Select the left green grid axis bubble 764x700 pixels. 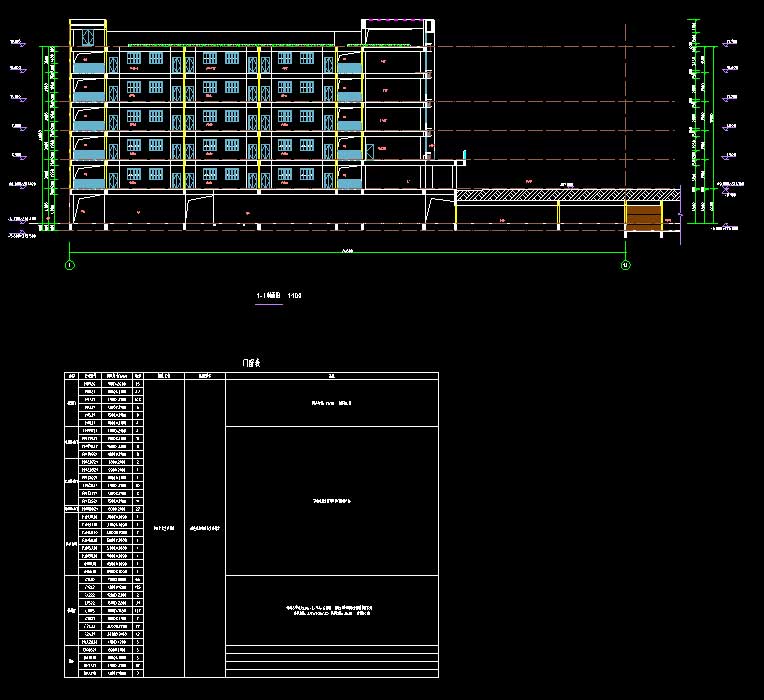(70, 265)
